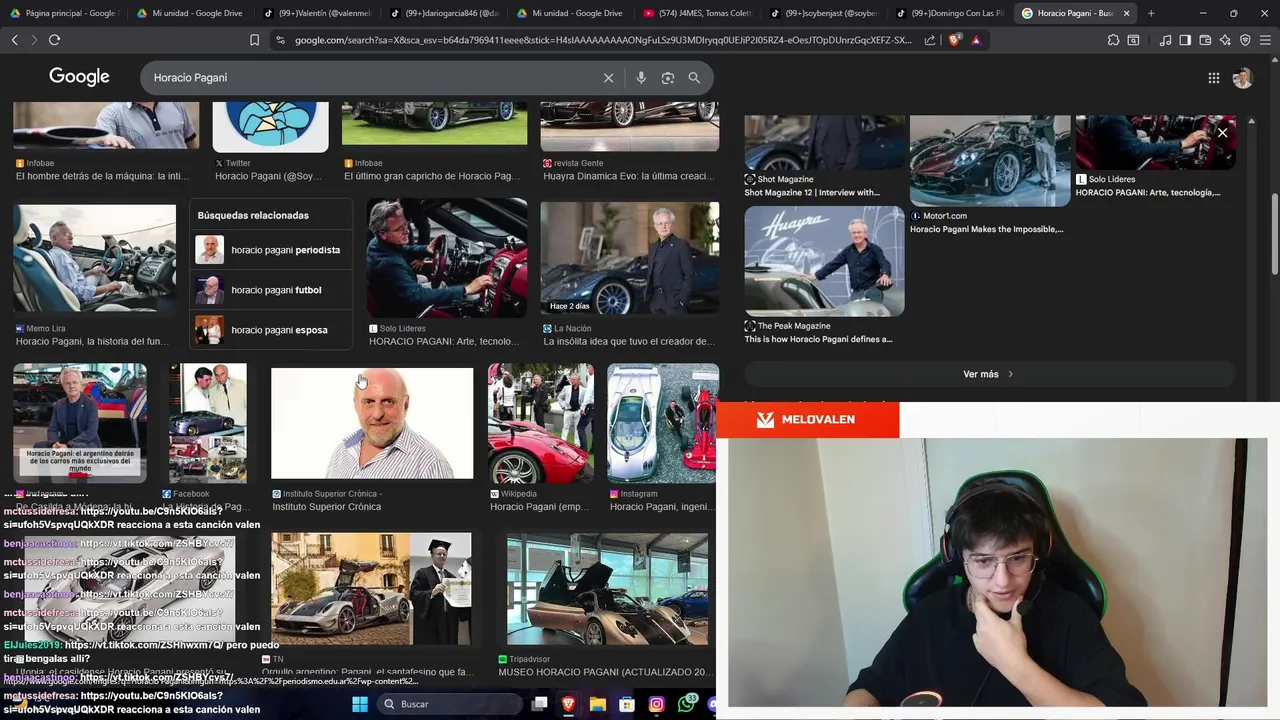Close the Horacio Pagani search tab
Viewport: 1280px width, 720px height.
pyautogui.click(x=1127, y=13)
